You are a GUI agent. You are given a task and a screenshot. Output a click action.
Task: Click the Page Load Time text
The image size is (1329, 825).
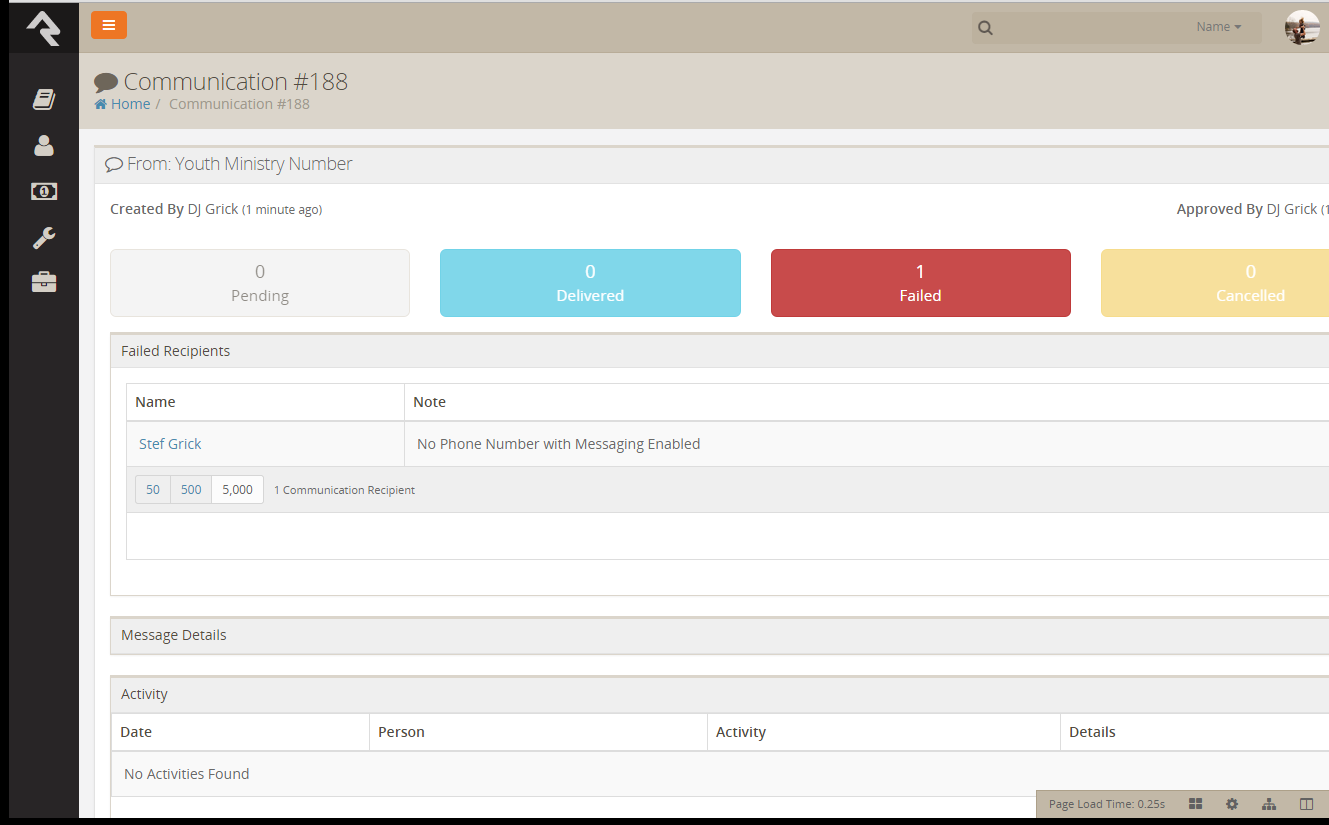click(1107, 804)
